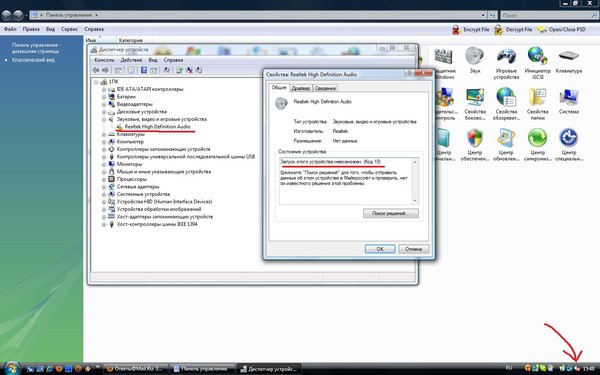Viewport: 600px width, 375px height.
Task: Select Мониторы in the device tree
Action: coord(129,164)
